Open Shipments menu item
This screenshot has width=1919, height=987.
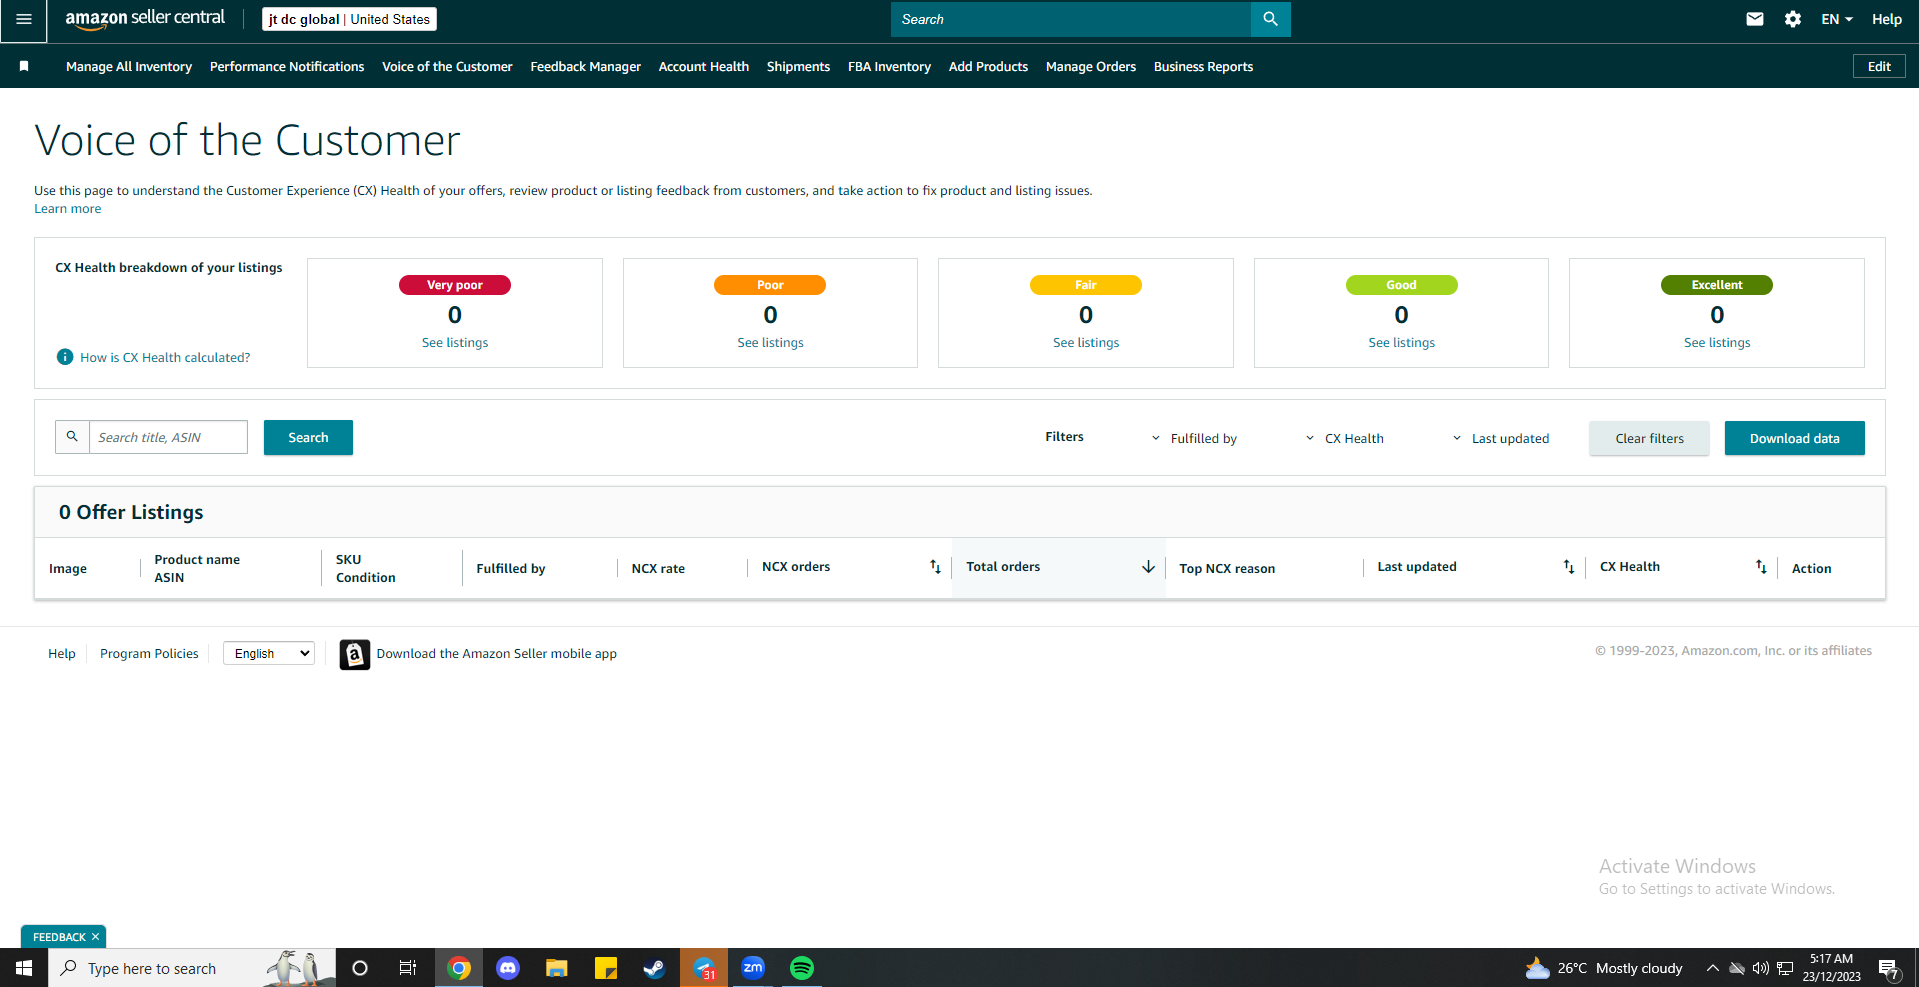click(798, 66)
